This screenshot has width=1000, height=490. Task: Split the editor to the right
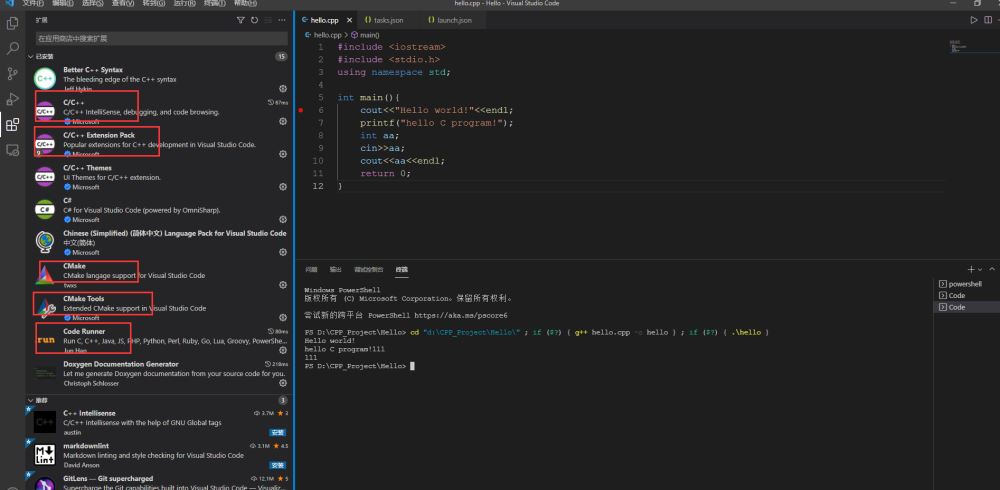click(x=989, y=20)
